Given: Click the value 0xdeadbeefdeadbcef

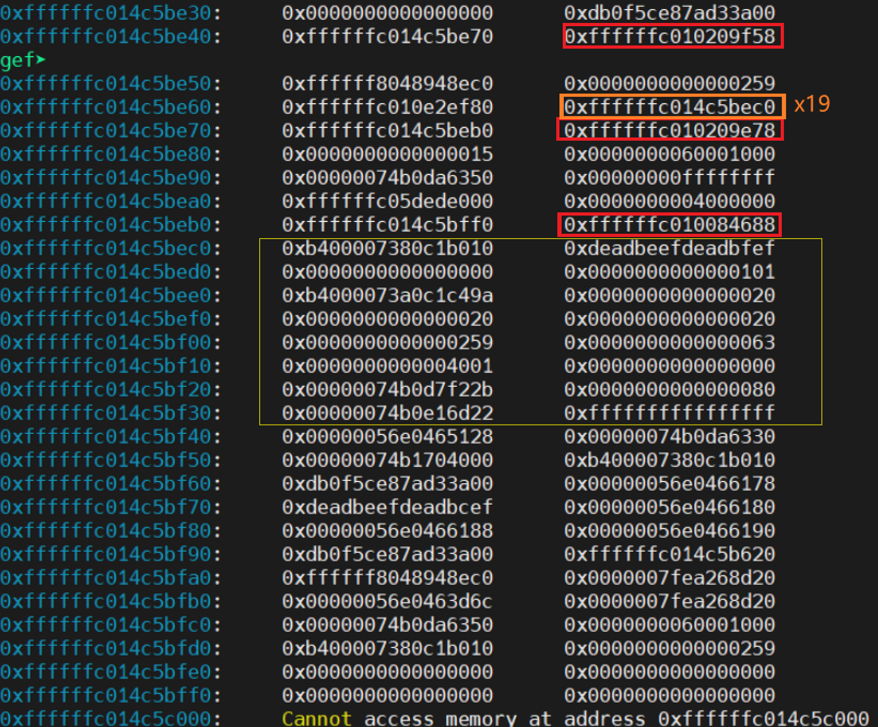Looking at the screenshot, I should point(387,507).
